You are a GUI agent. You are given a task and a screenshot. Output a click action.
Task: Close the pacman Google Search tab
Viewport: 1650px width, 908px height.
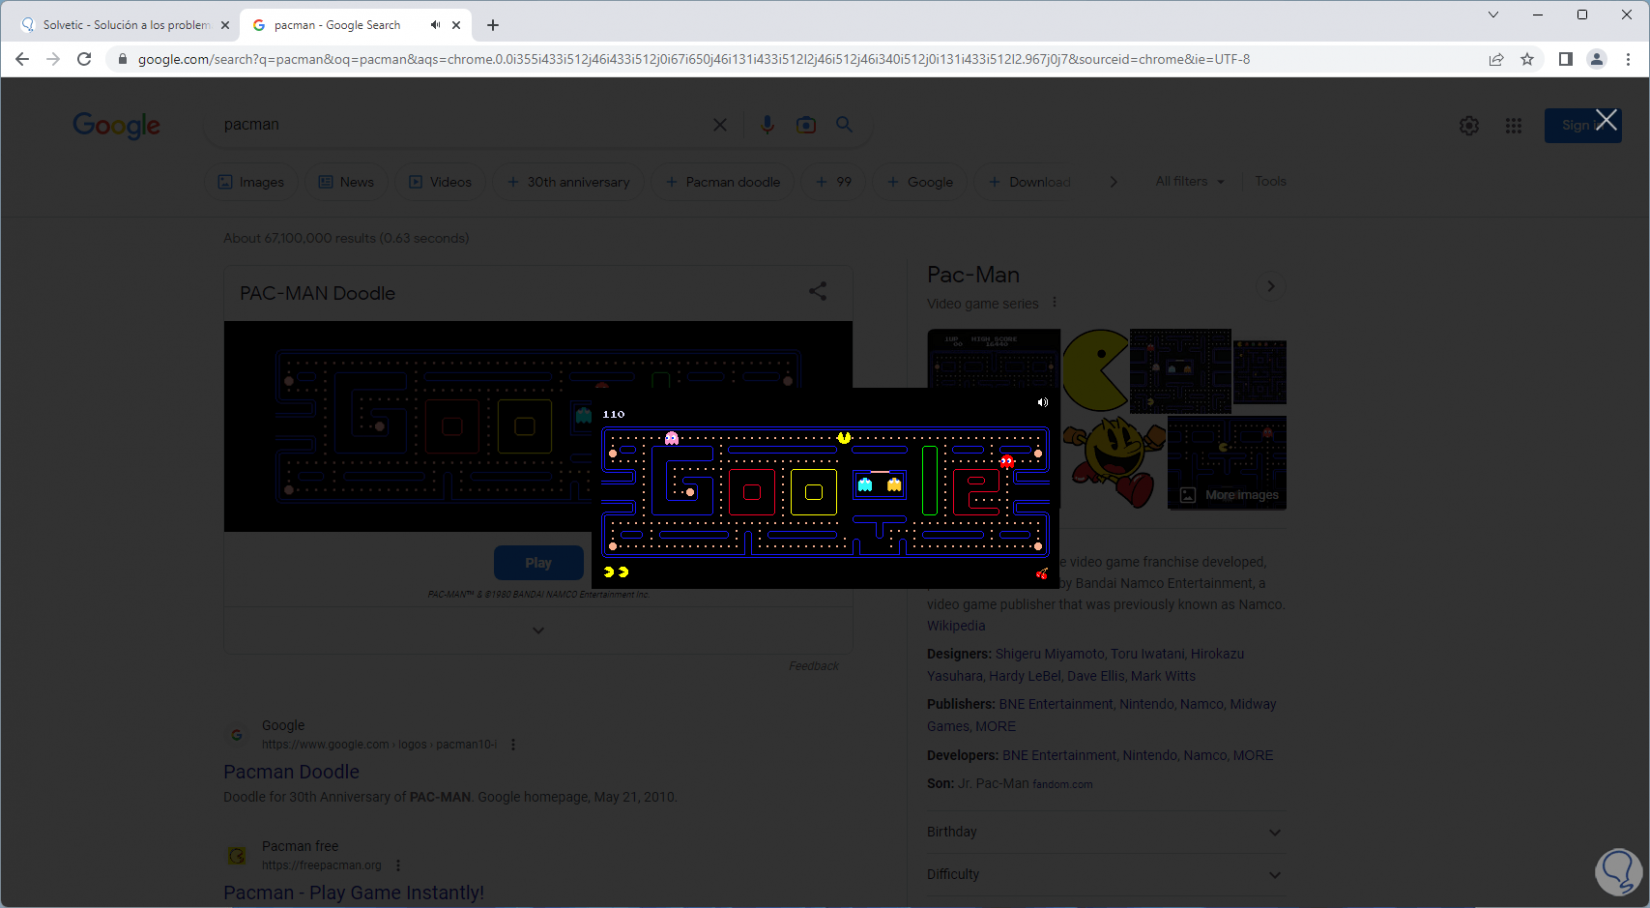coord(457,25)
